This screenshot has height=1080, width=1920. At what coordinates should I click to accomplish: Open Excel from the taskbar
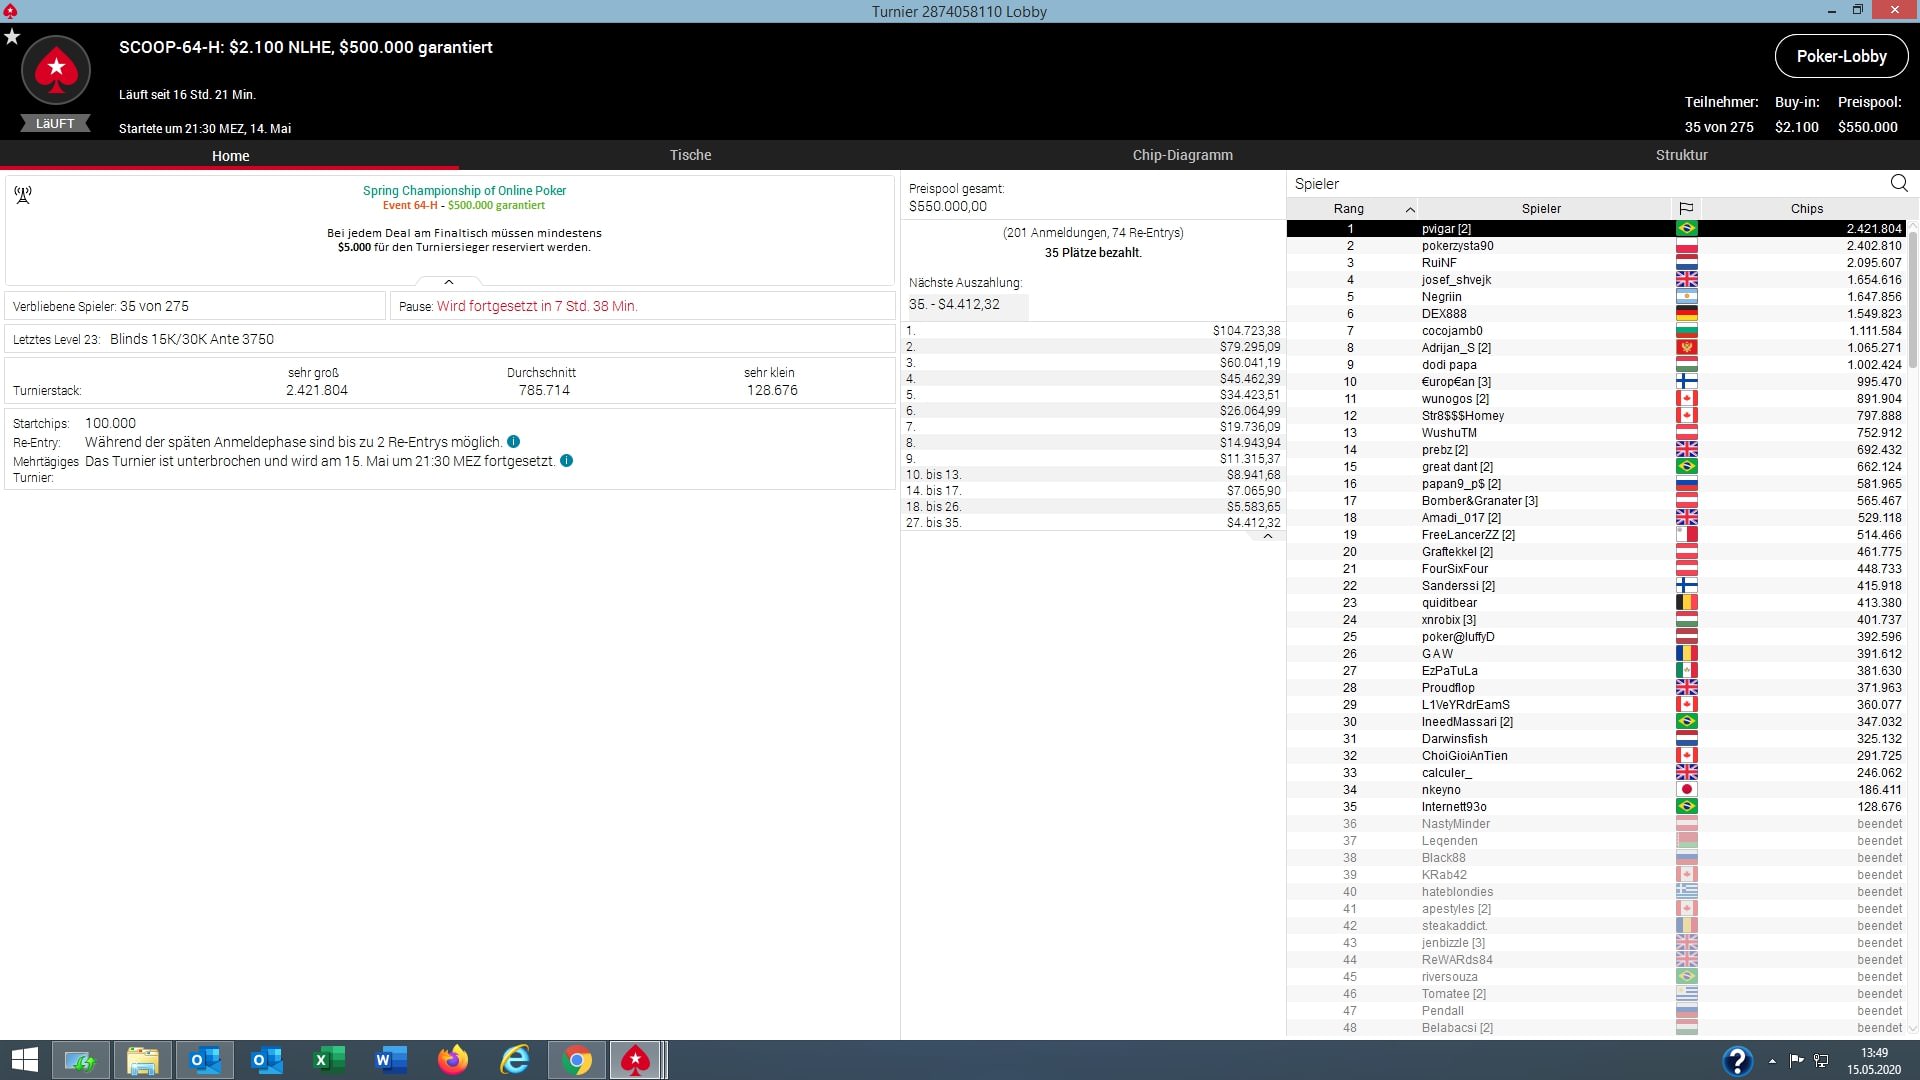(x=328, y=1060)
